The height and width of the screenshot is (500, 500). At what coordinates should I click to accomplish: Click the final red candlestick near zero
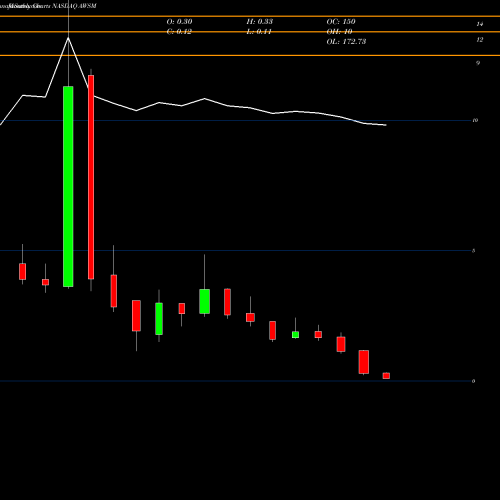[x=386, y=376]
